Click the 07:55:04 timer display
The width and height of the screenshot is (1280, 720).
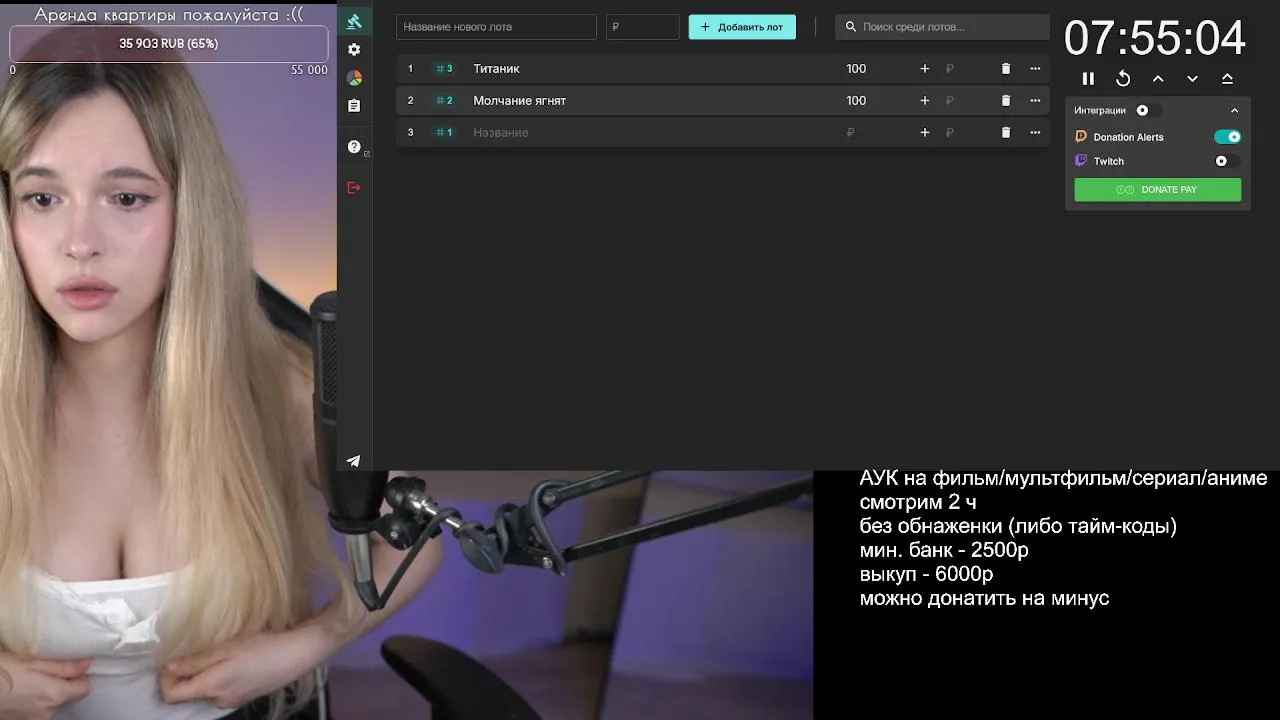coord(1155,39)
